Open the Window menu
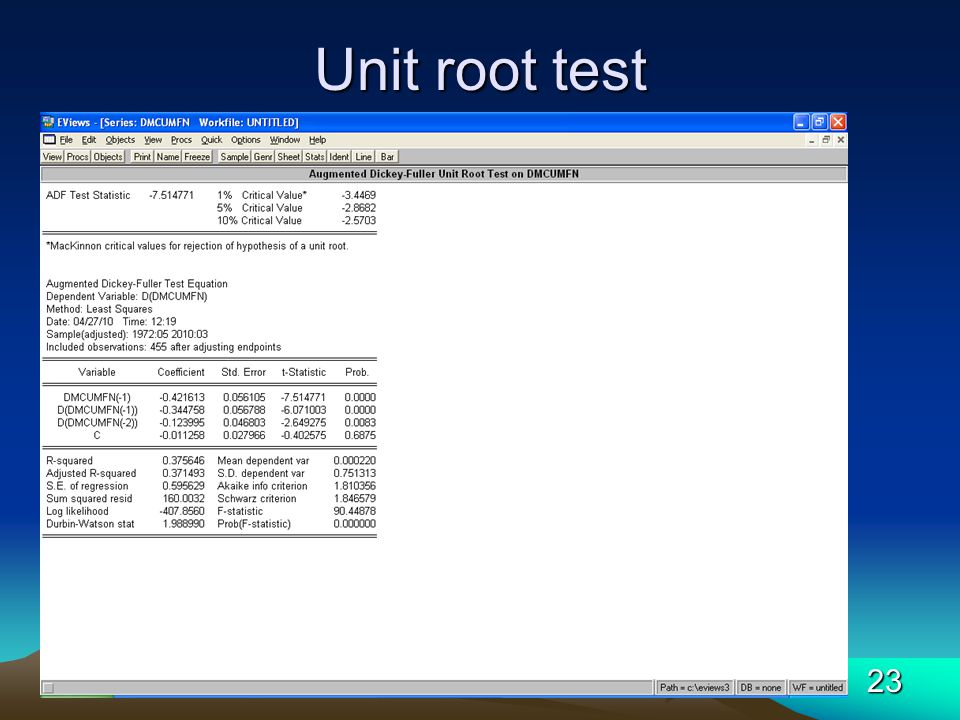This screenshot has width=960, height=720. coord(285,140)
